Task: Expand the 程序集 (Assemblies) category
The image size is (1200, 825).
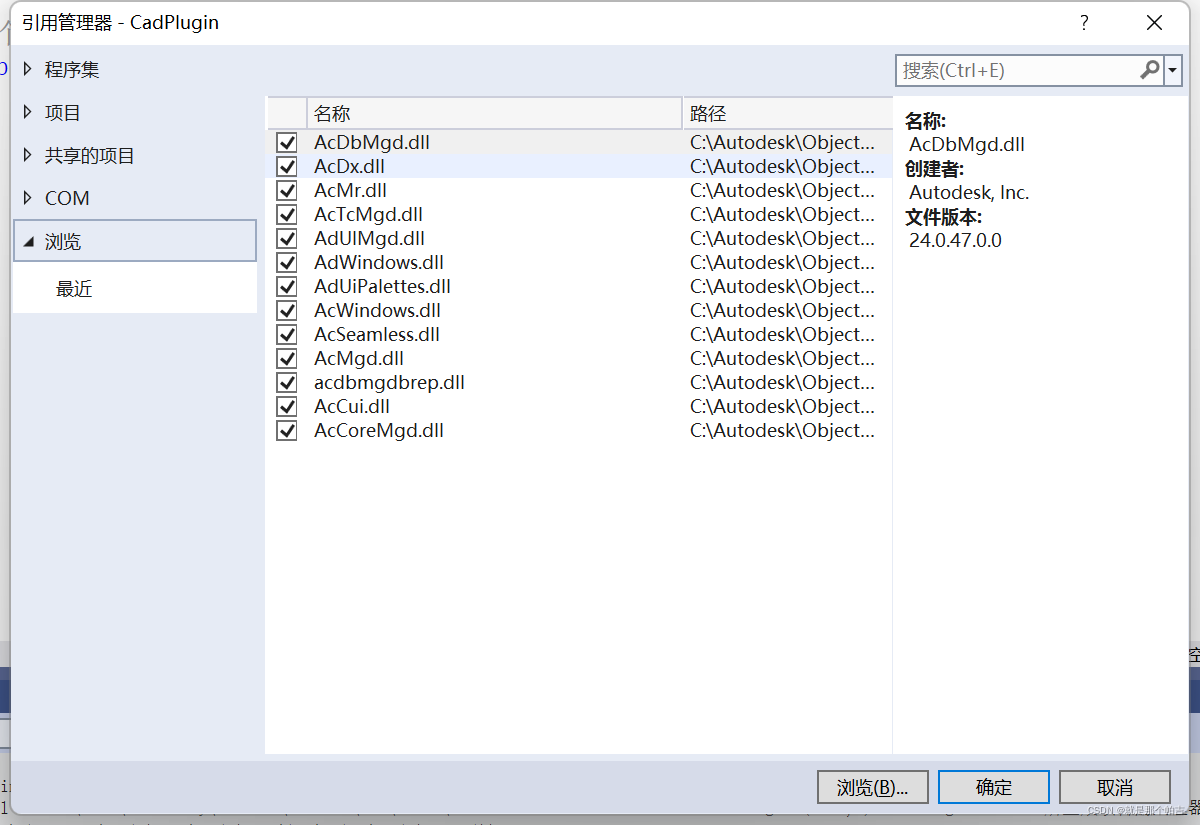Action: 27,69
